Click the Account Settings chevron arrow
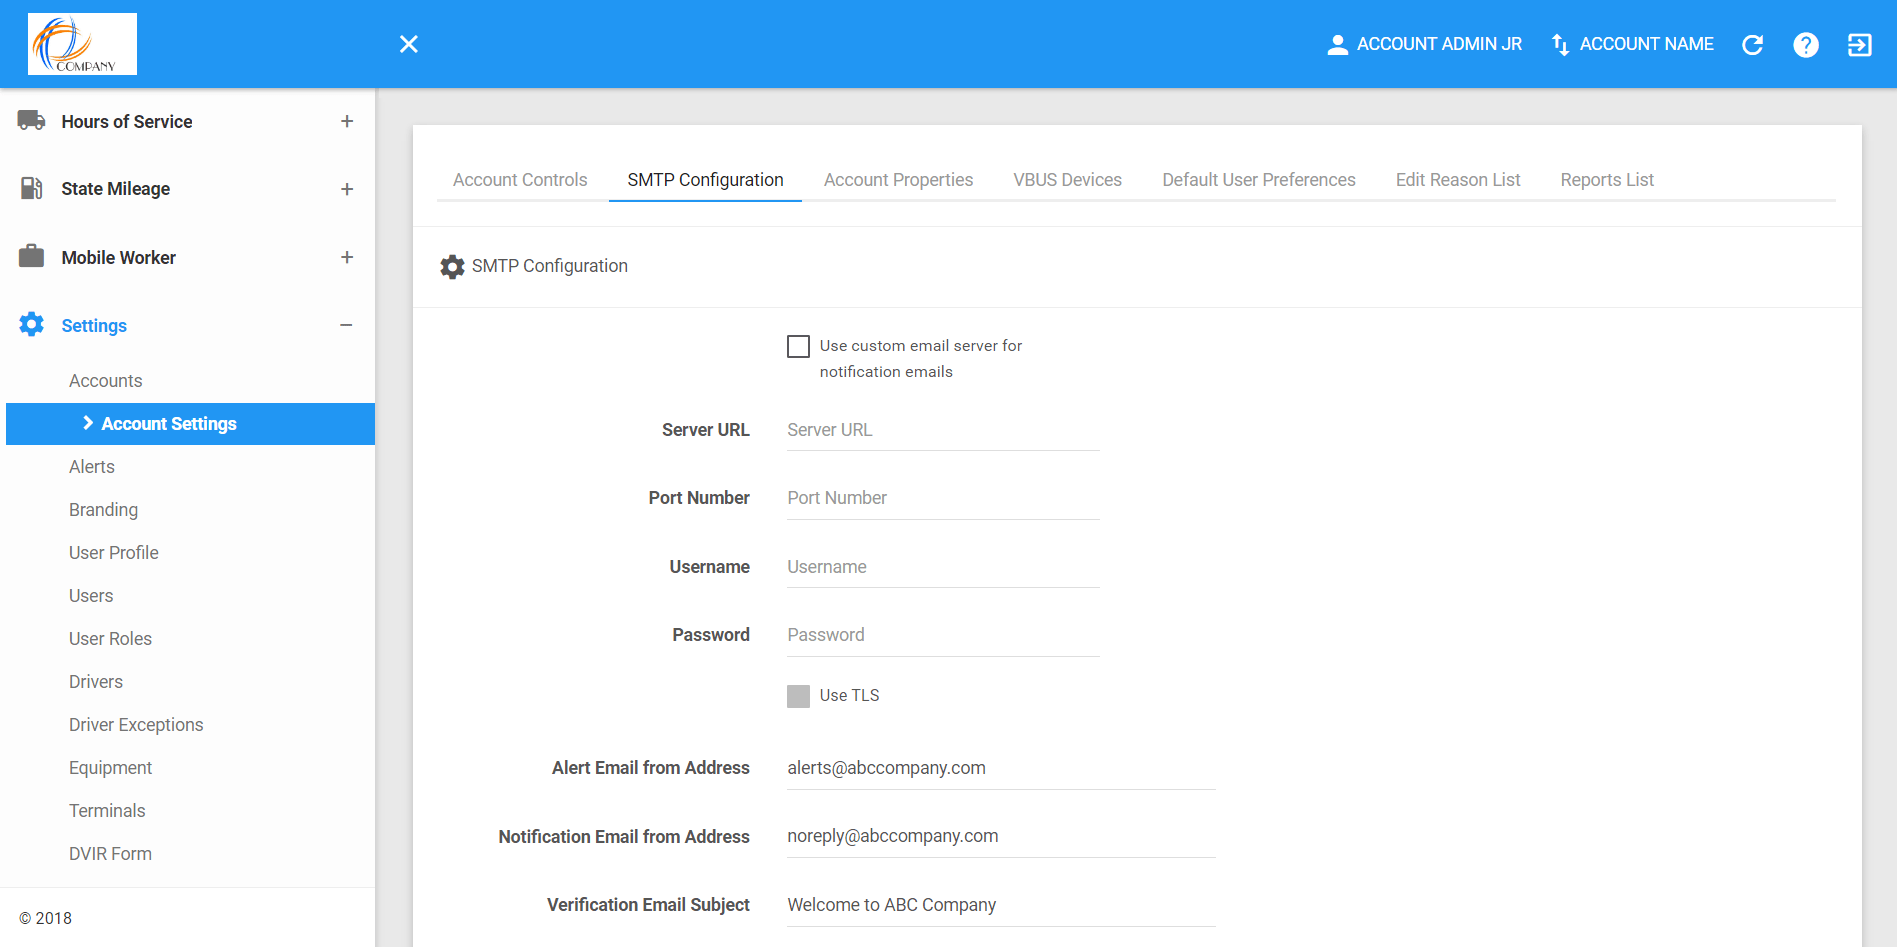 coord(88,423)
